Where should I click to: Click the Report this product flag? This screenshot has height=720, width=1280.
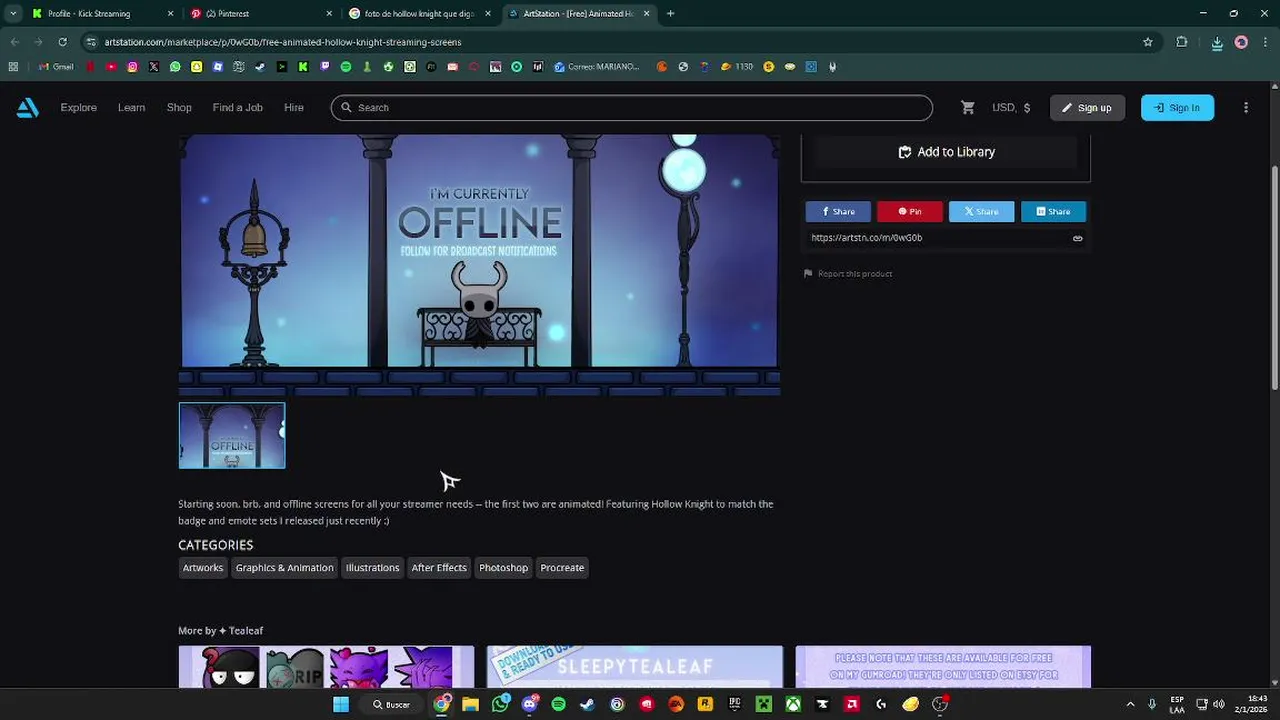(848, 274)
